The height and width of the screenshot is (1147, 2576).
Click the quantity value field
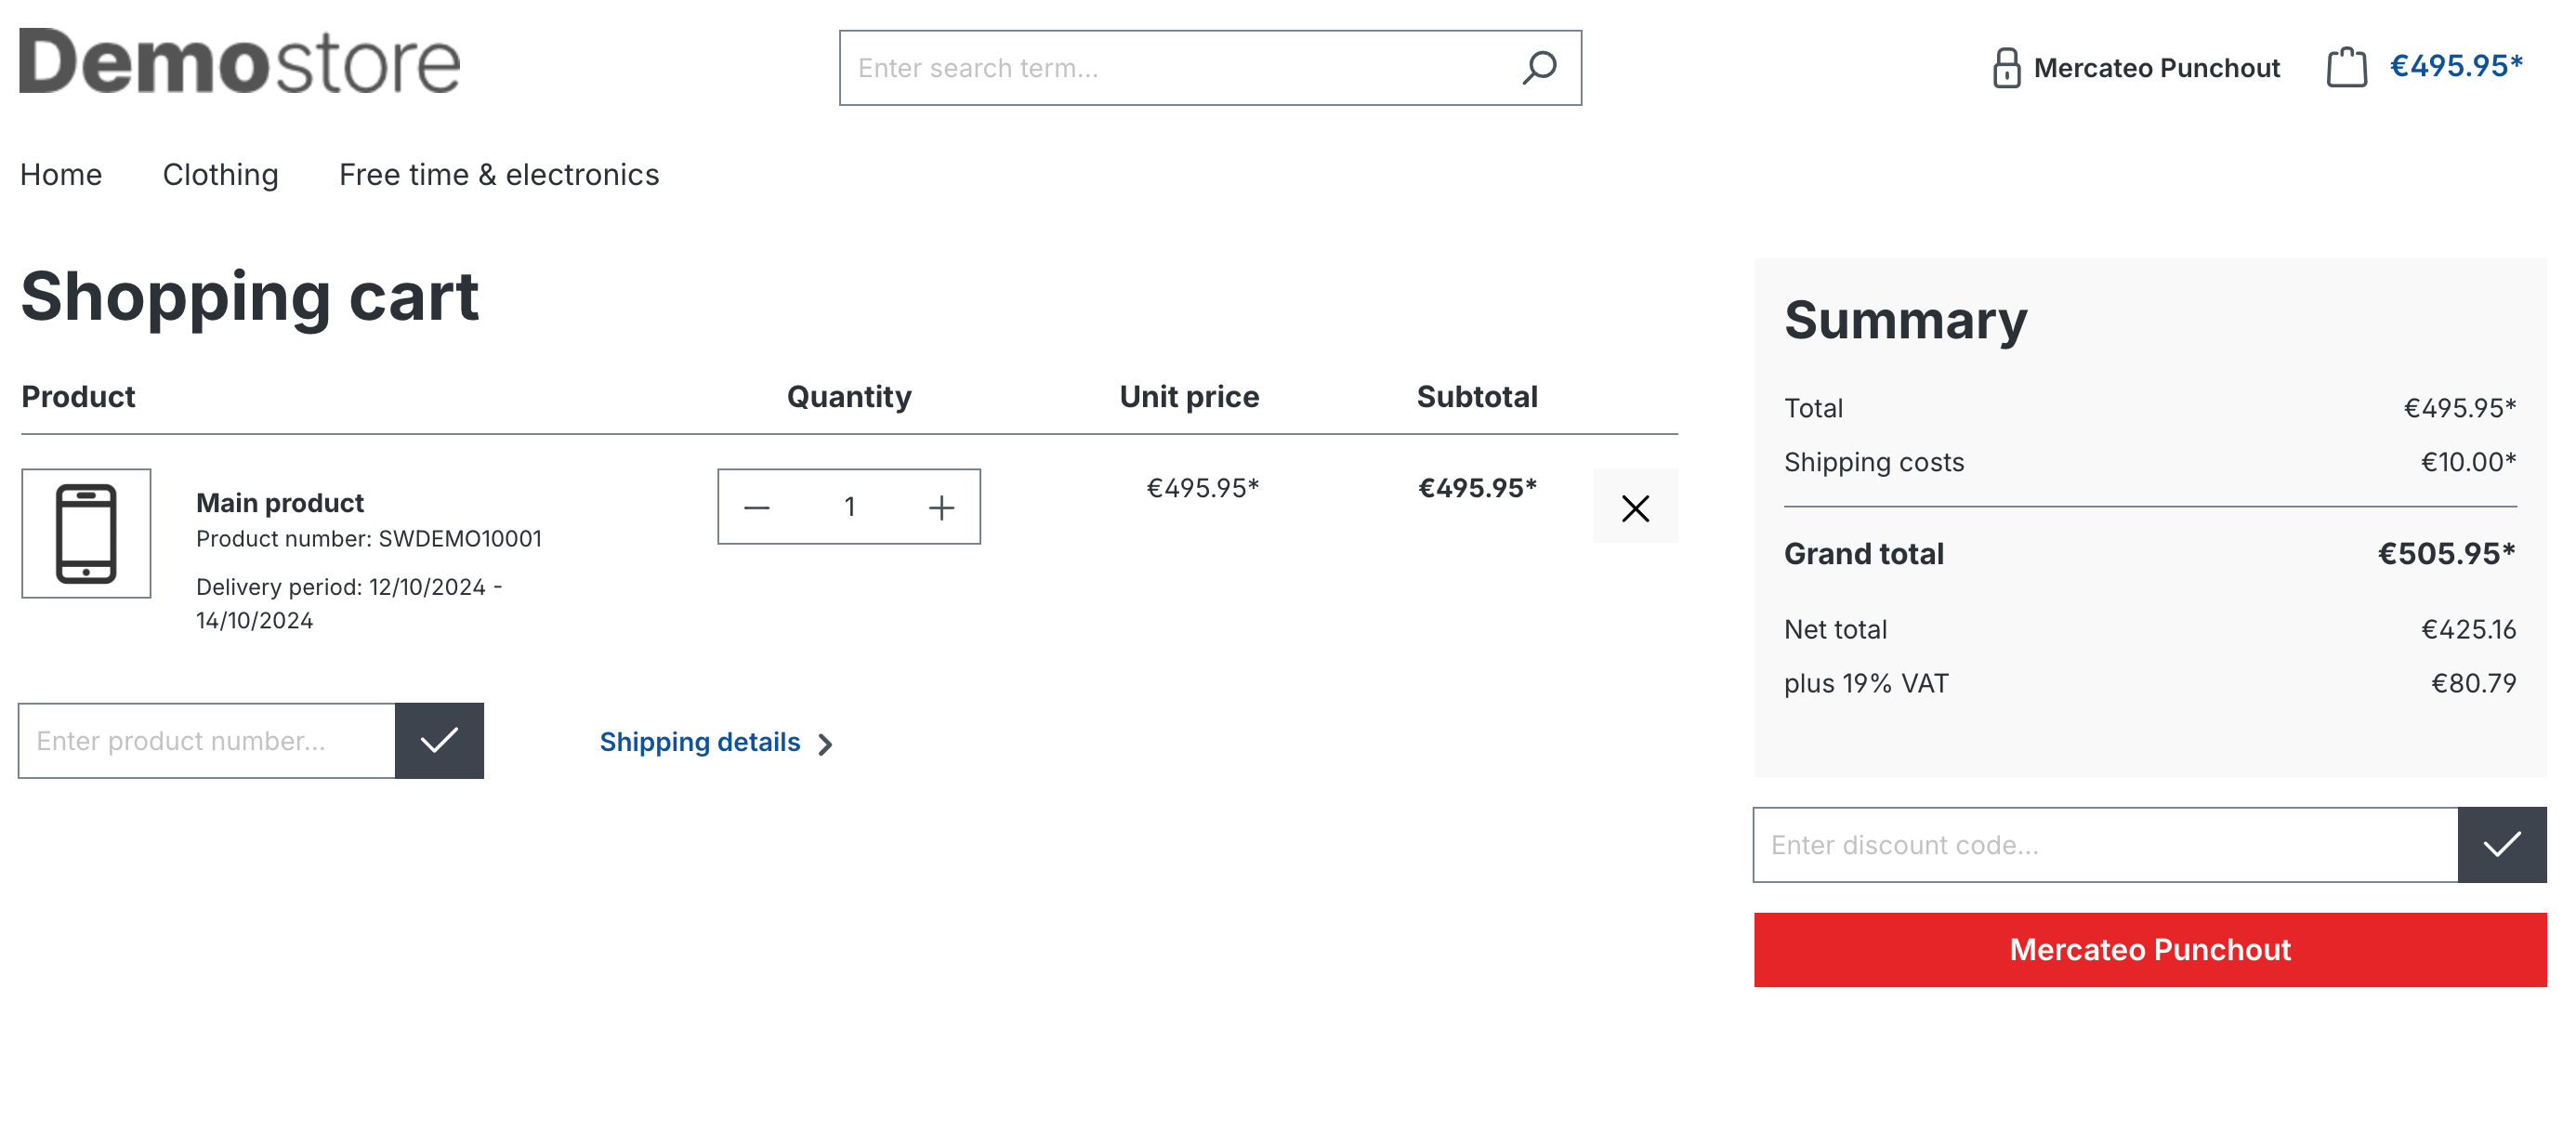(849, 507)
